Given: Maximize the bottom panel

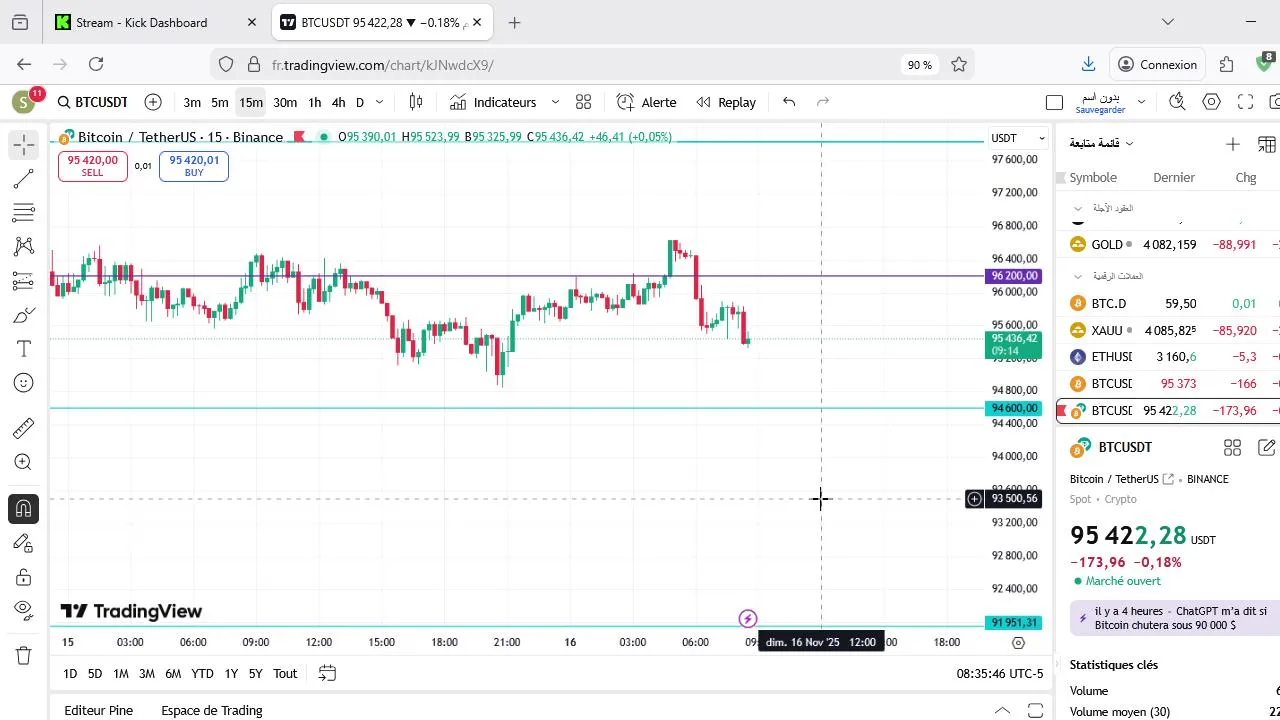Looking at the screenshot, I should [1035, 711].
